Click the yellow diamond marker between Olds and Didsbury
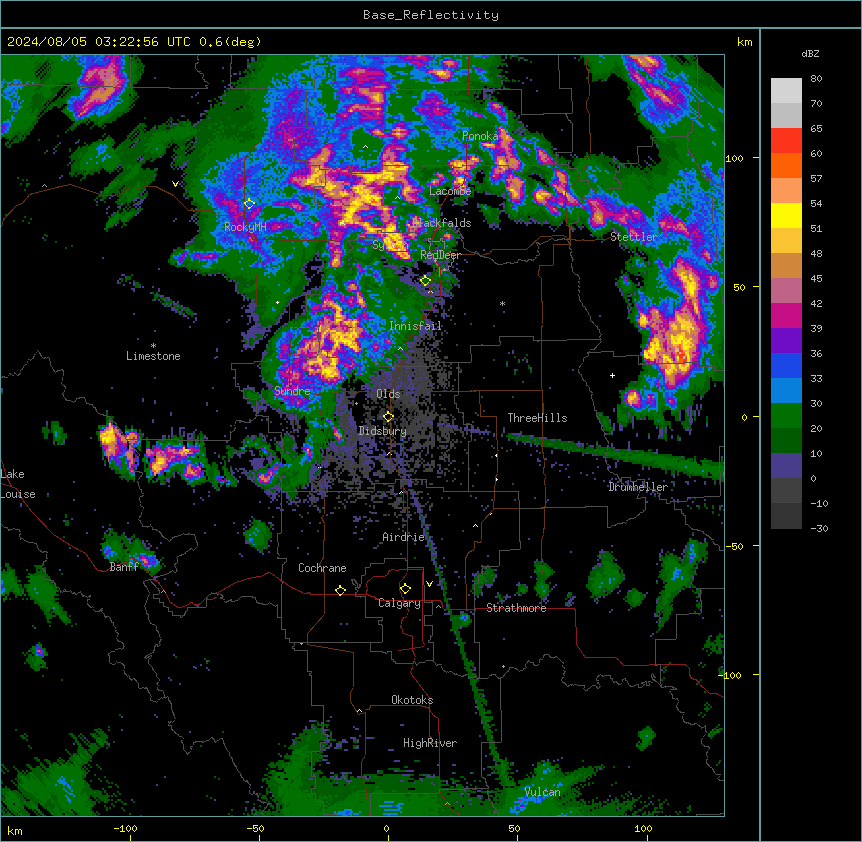The height and width of the screenshot is (842, 862). (388, 416)
